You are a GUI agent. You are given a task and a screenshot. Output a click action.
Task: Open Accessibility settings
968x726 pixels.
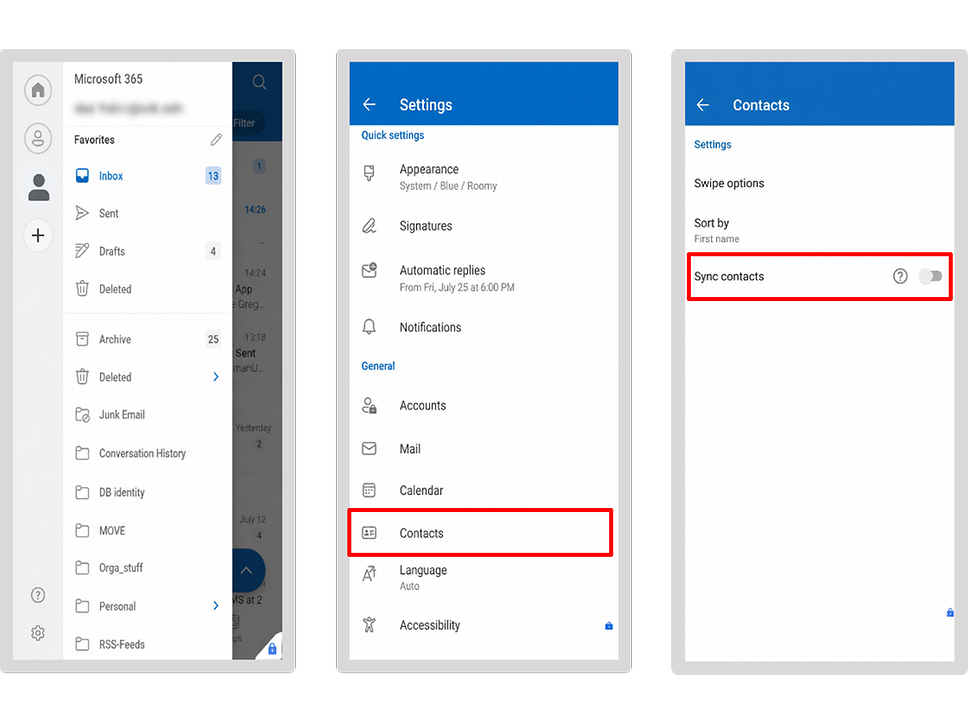tap(483, 625)
